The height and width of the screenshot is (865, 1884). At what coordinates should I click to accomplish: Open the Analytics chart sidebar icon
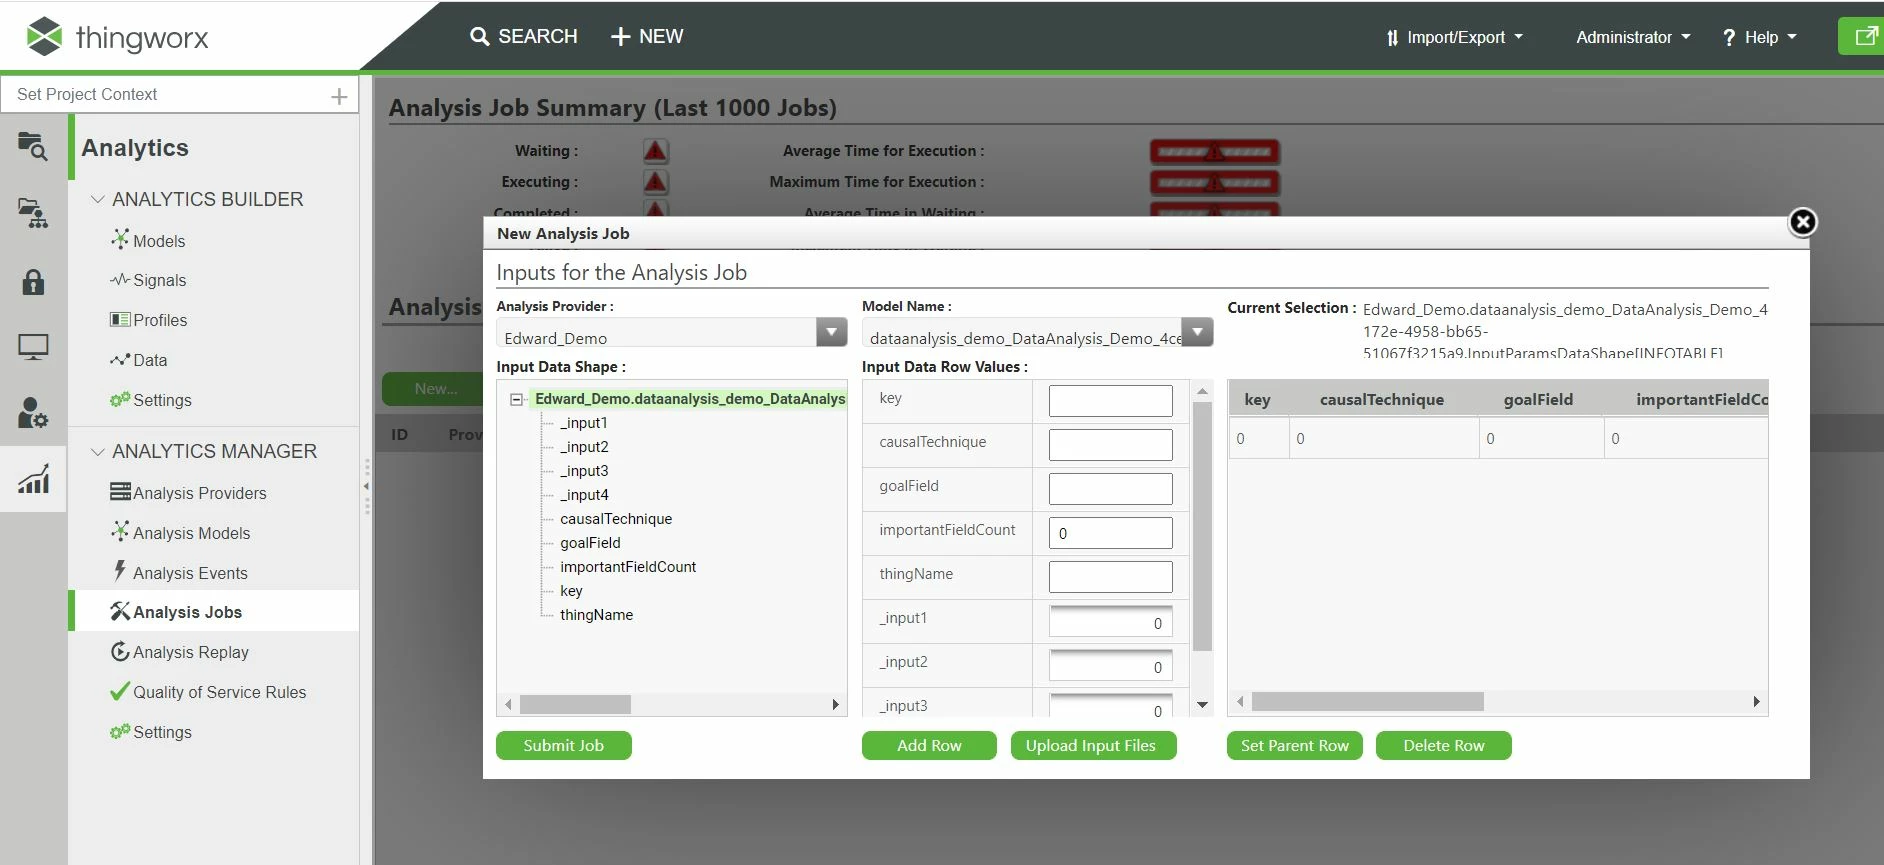[33, 479]
